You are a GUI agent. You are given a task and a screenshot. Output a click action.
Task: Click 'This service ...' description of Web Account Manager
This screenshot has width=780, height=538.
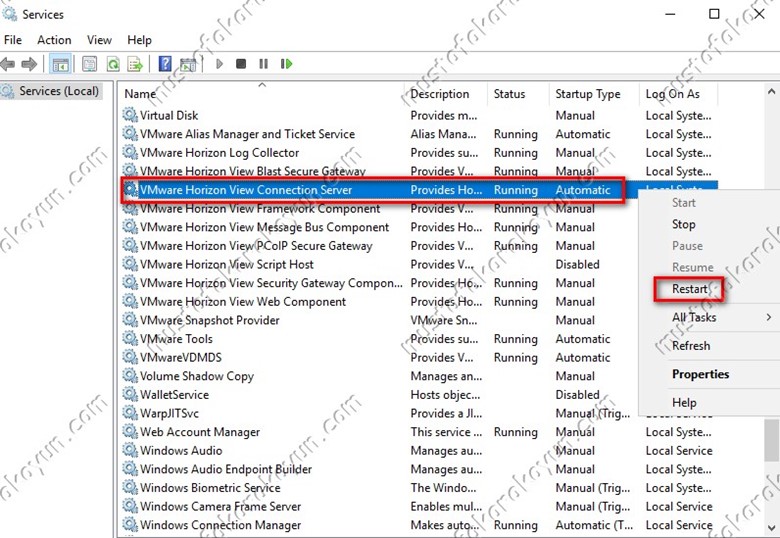(446, 432)
